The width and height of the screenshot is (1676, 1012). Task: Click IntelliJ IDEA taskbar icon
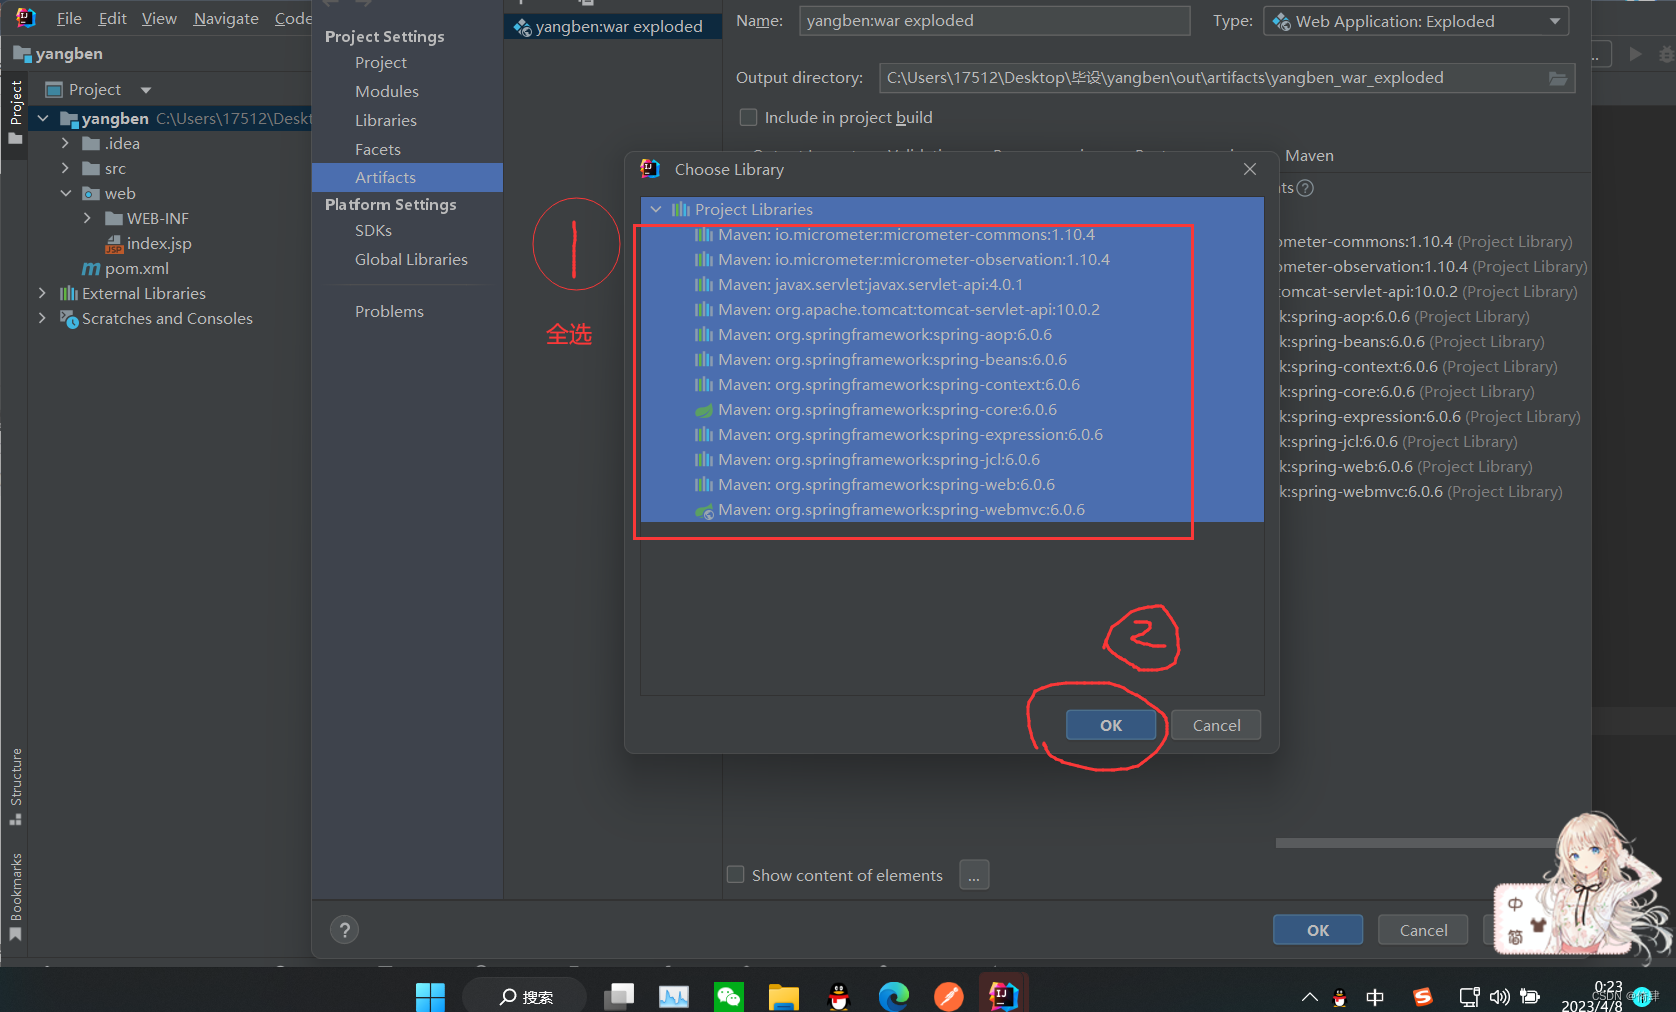pyautogui.click(x=1003, y=995)
